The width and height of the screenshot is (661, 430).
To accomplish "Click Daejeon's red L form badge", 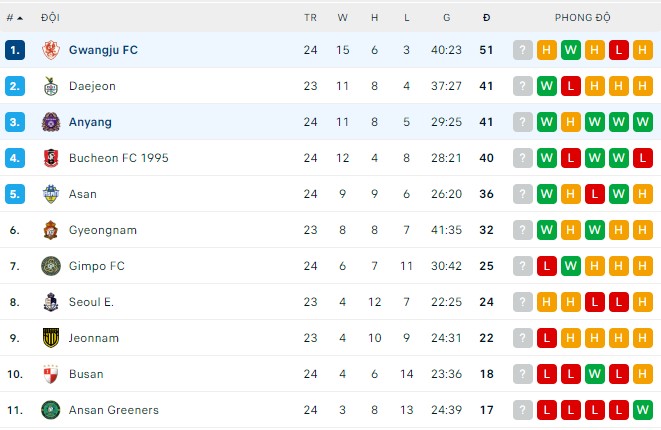I will (571, 86).
